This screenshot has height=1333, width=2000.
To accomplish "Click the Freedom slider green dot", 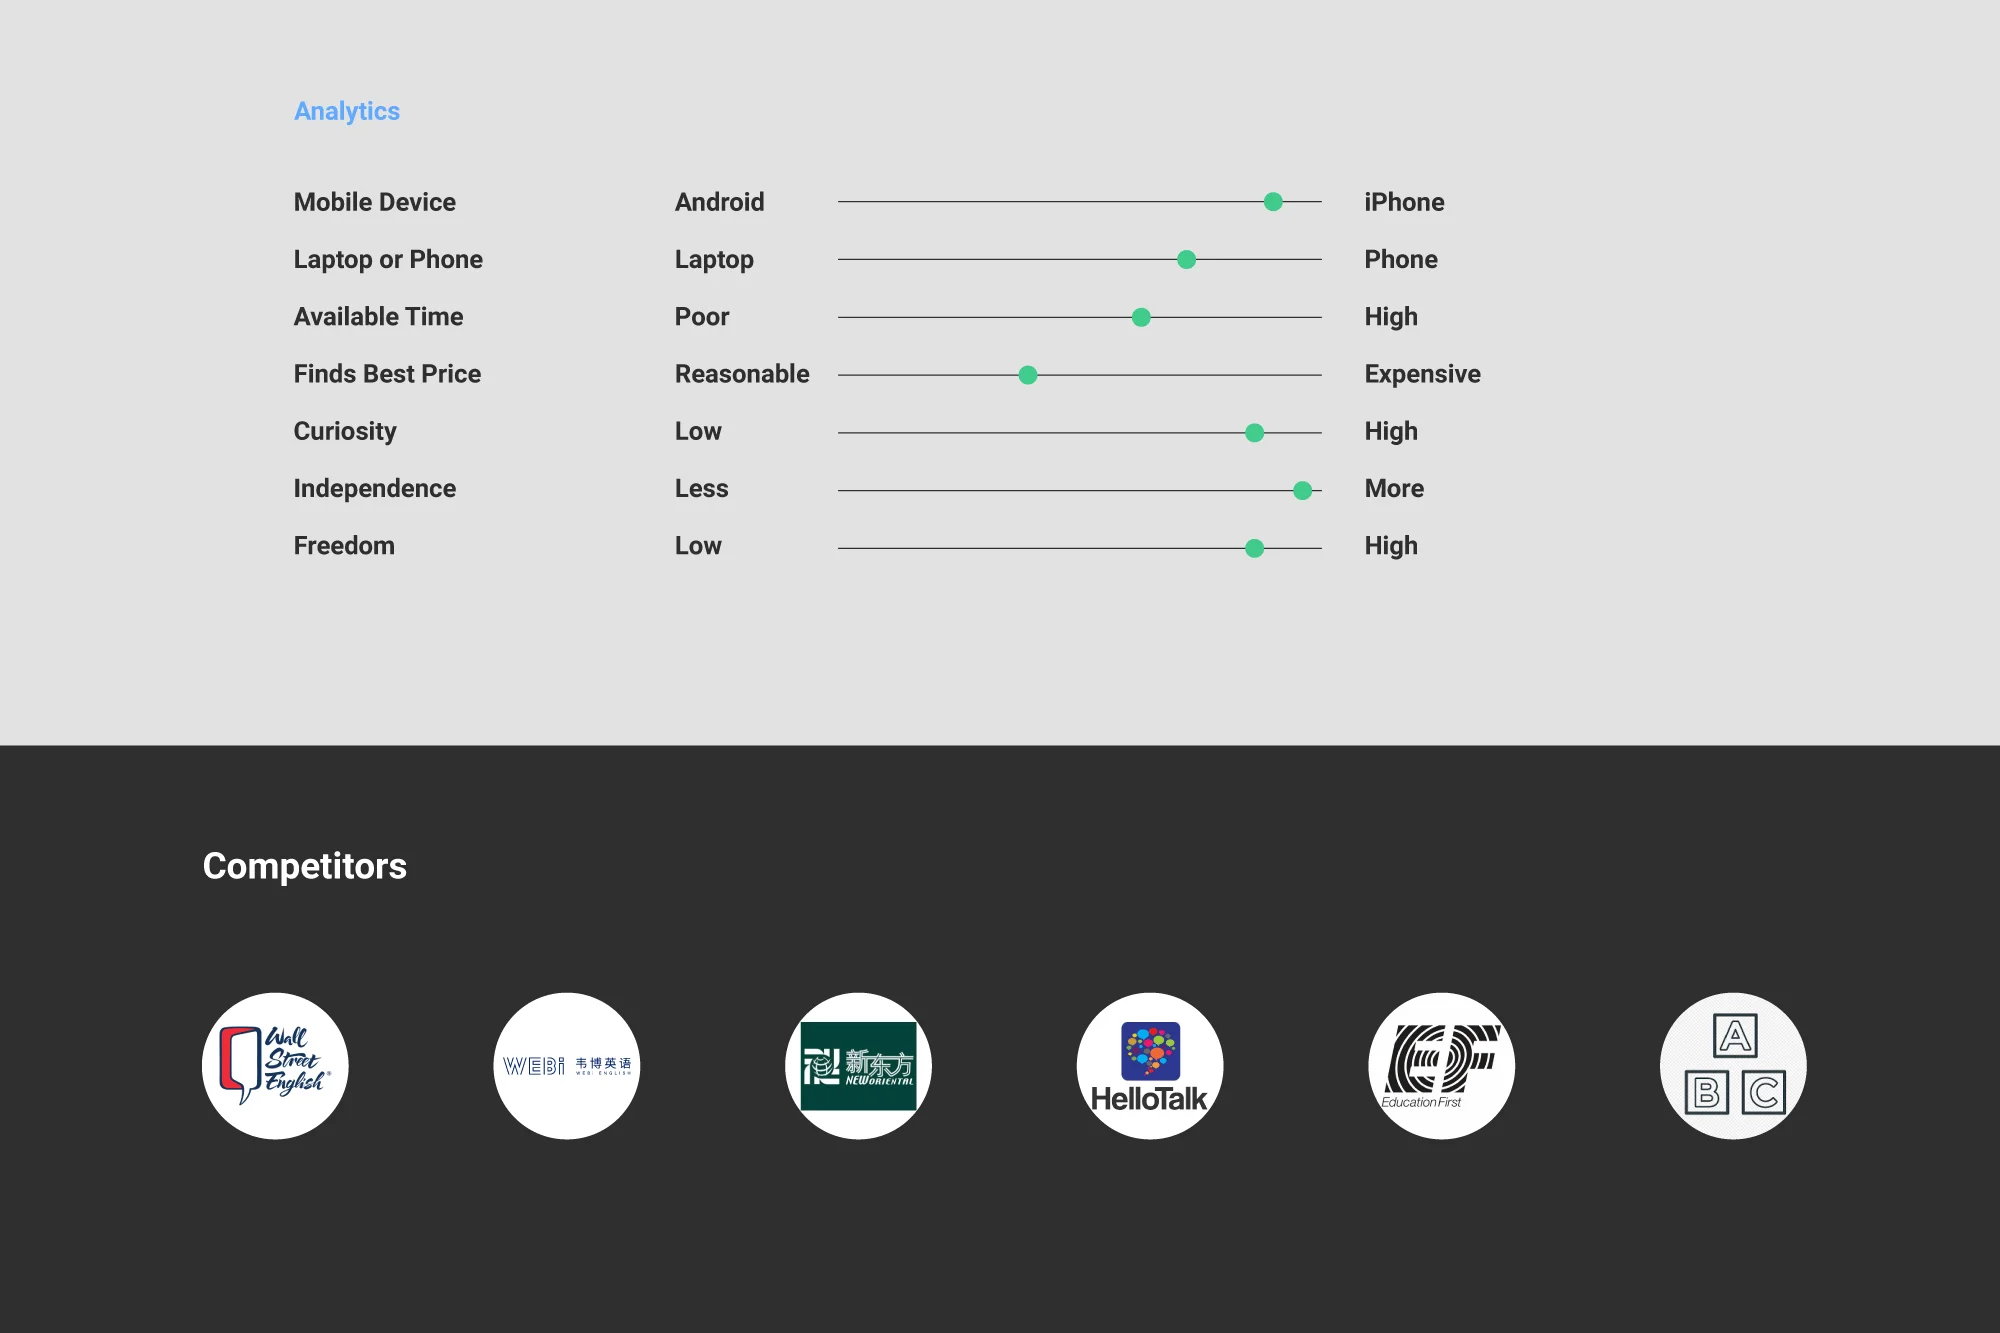I will [x=1255, y=547].
